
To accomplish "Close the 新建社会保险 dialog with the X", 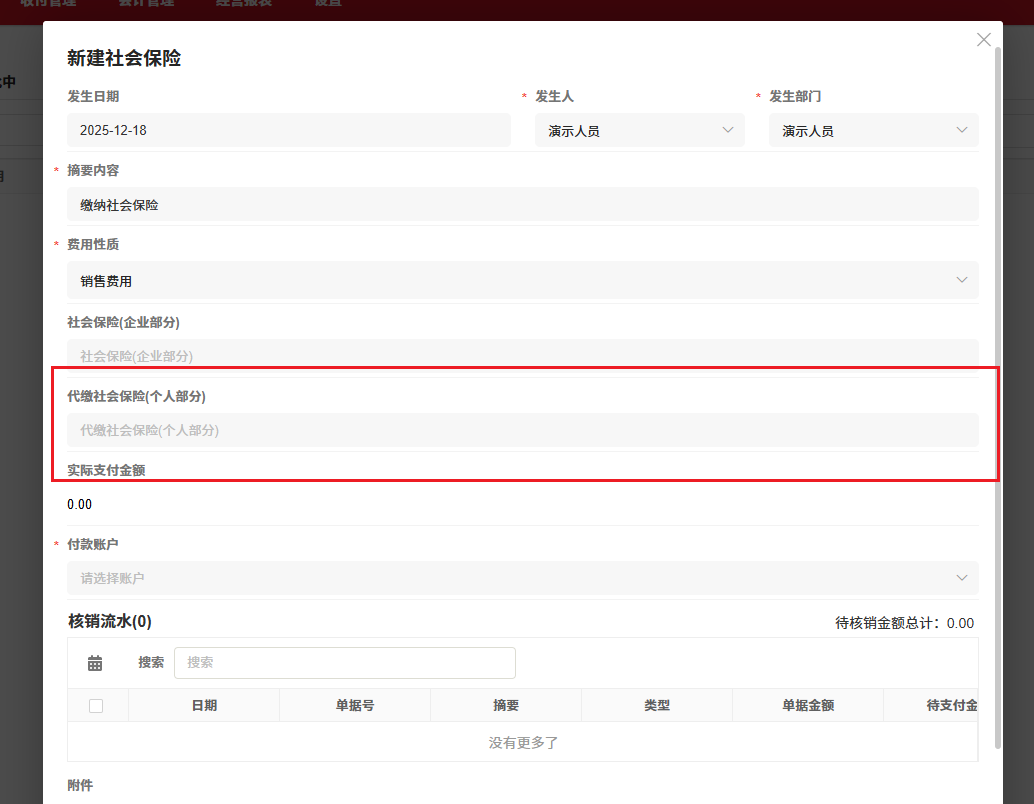I will (x=984, y=40).
